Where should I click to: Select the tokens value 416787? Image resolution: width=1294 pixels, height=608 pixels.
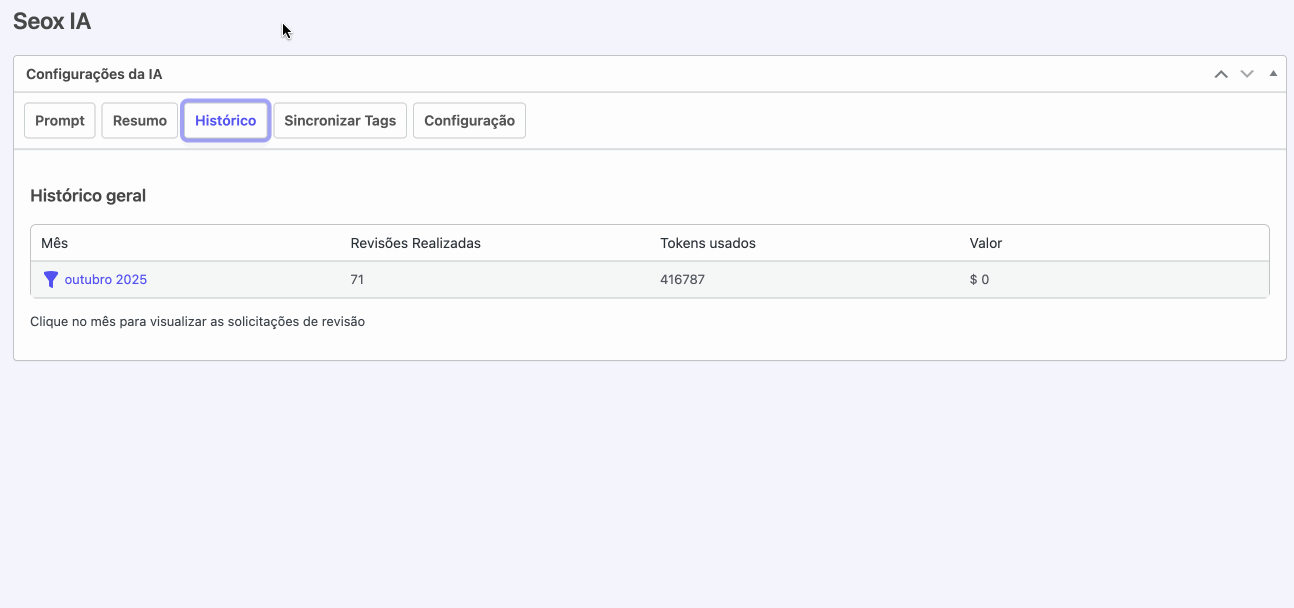[x=682, y=280]
